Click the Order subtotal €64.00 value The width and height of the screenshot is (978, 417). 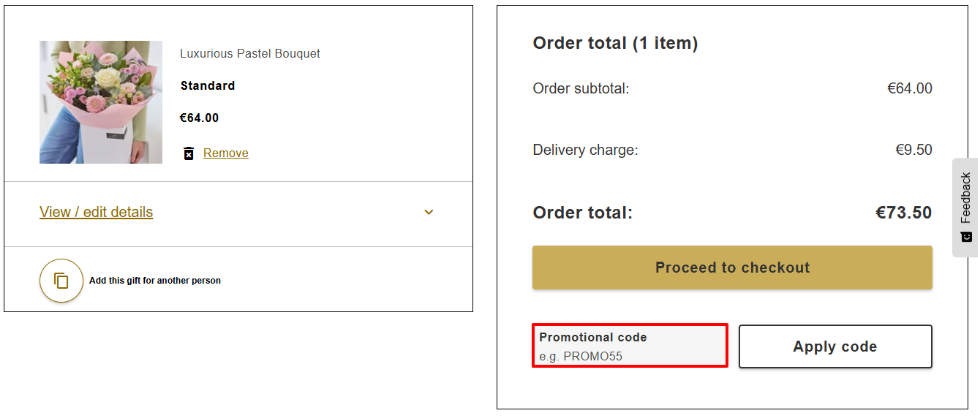tap(909, 88)
